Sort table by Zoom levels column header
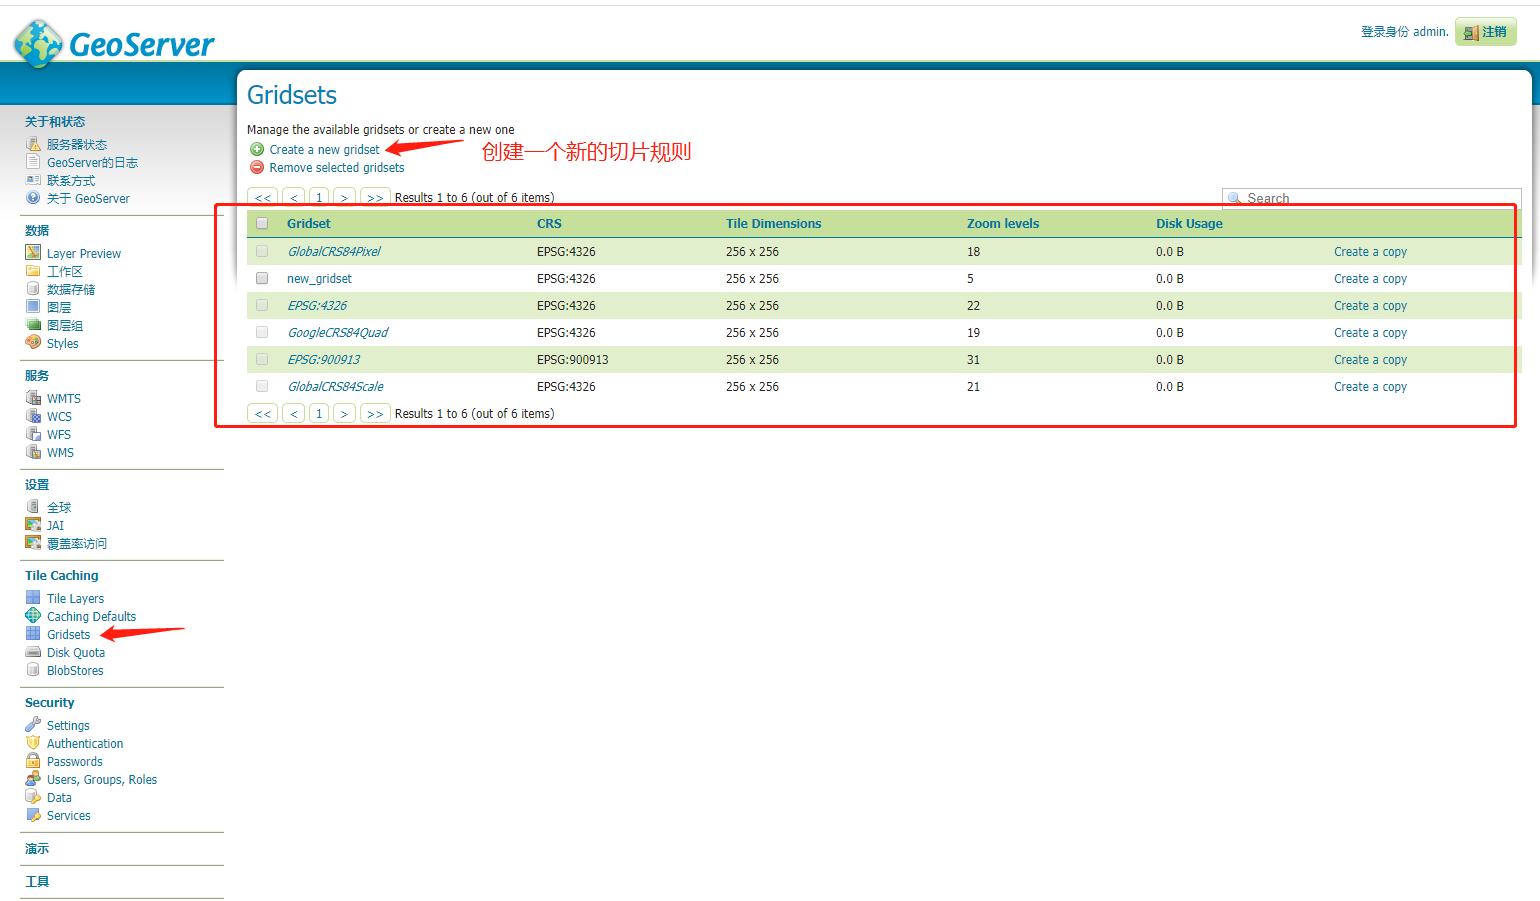 coord(1003,224)
